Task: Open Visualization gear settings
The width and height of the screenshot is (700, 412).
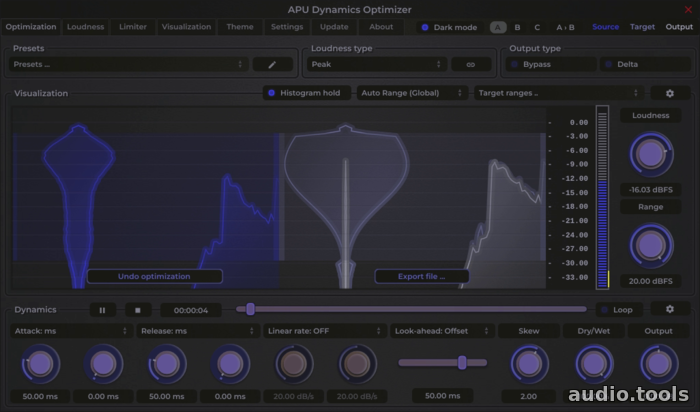Action: [670, 93]
